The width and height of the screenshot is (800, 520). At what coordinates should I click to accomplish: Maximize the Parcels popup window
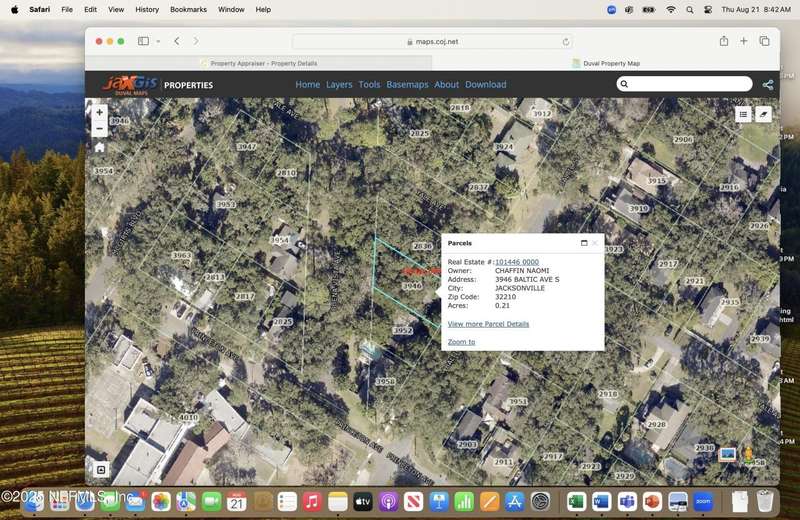(584, 243)
